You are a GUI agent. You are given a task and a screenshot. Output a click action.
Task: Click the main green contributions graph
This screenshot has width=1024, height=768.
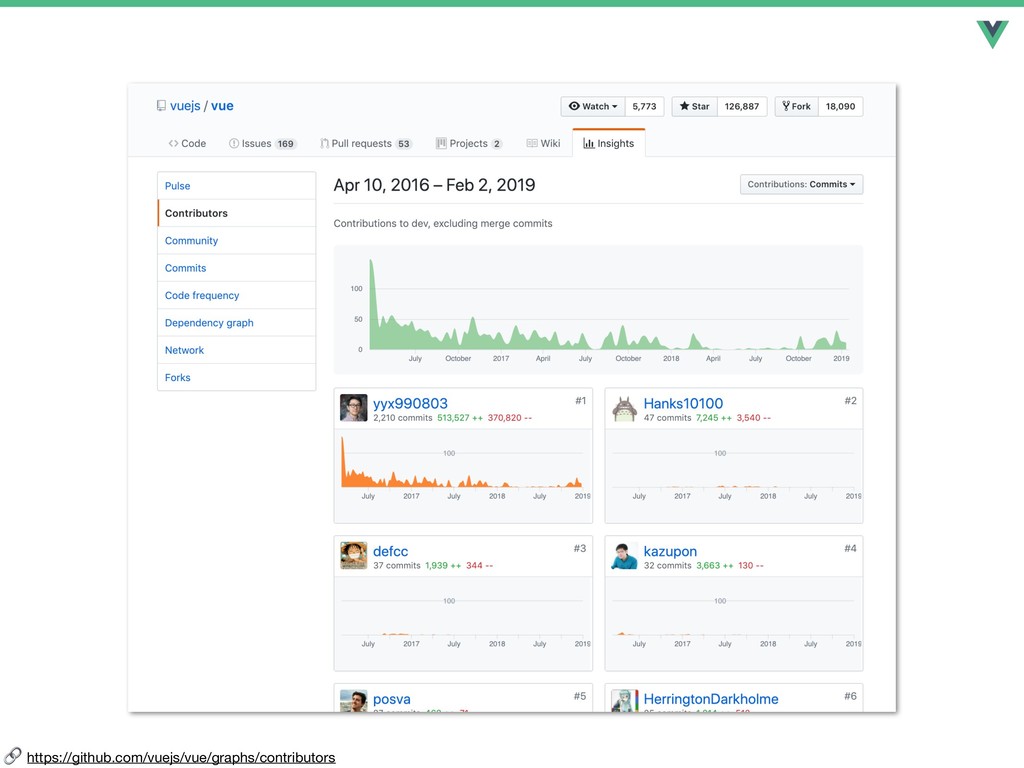pos(598,310)
